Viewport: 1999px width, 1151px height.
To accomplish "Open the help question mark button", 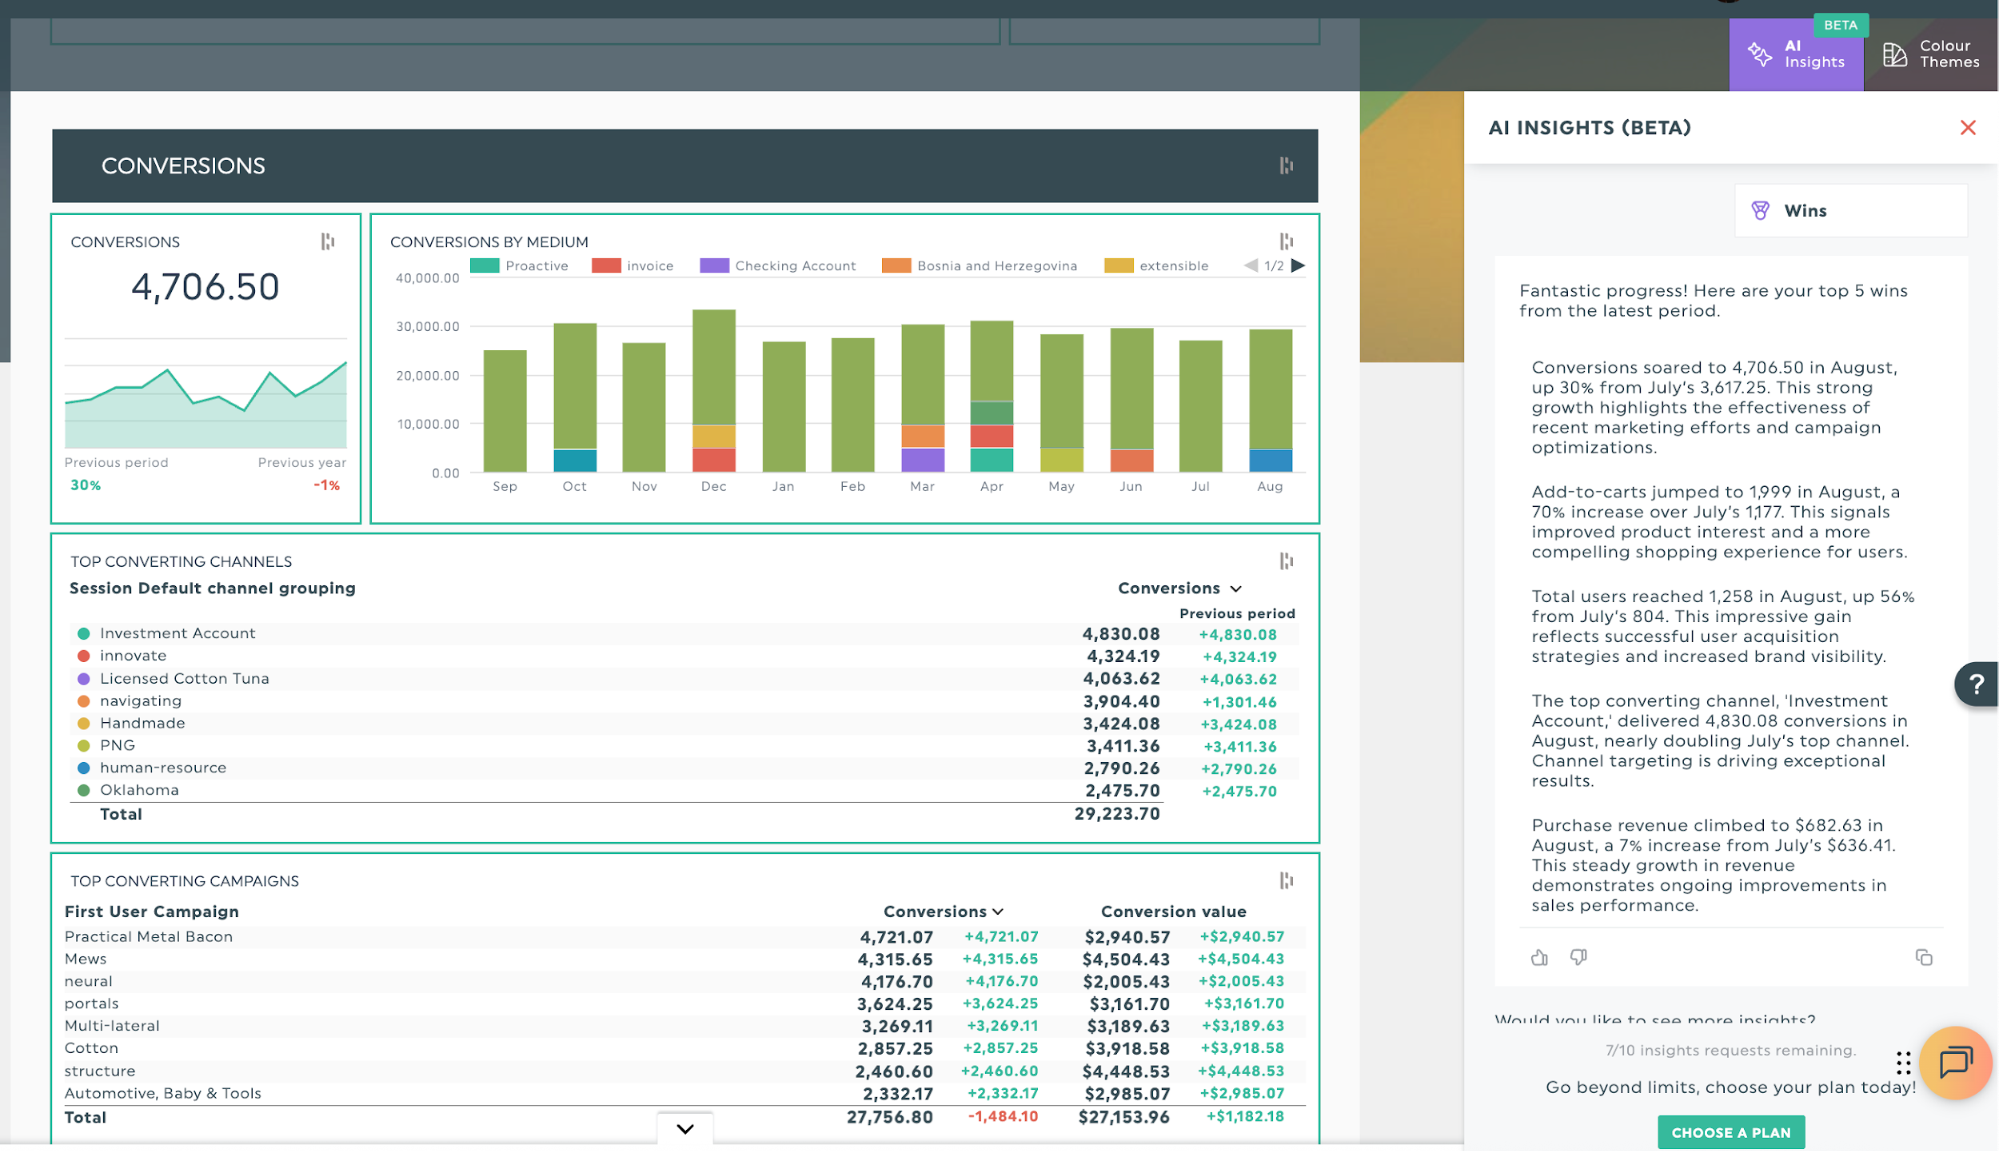I will tap(1975, 685).
